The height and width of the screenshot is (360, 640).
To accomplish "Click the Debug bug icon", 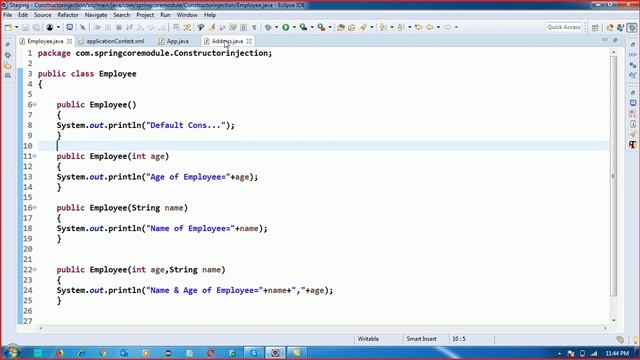I will (268, 27).
